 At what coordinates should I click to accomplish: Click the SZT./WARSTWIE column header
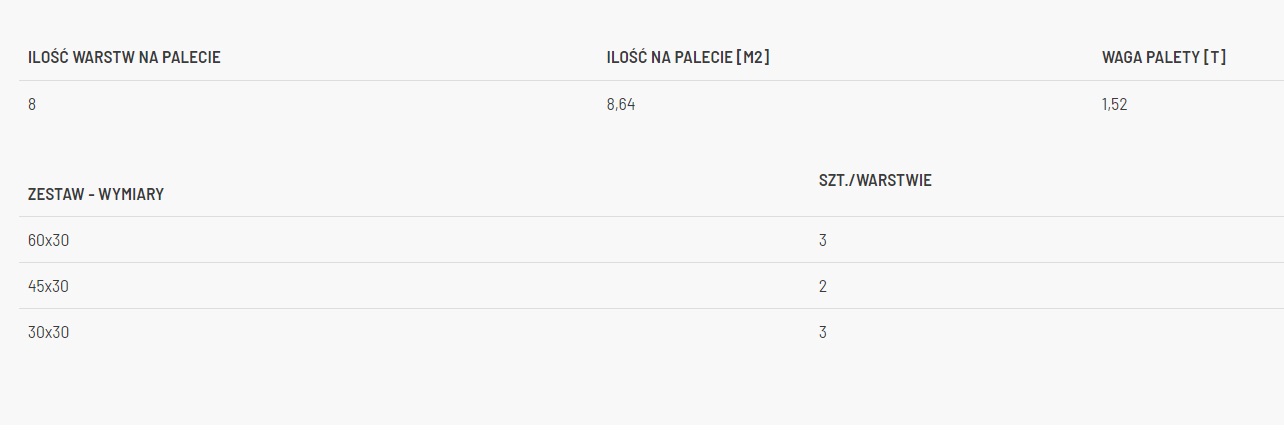[875, 181]
